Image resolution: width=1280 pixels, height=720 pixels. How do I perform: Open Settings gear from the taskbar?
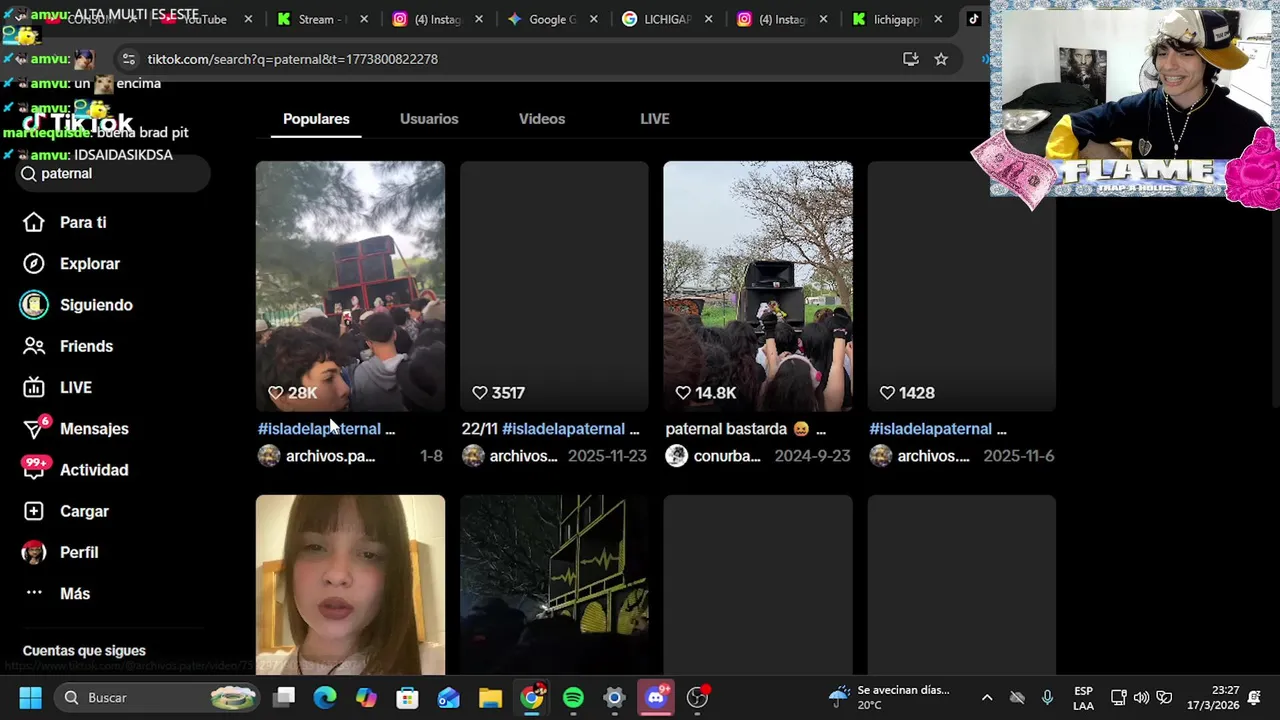click(614, 697)
